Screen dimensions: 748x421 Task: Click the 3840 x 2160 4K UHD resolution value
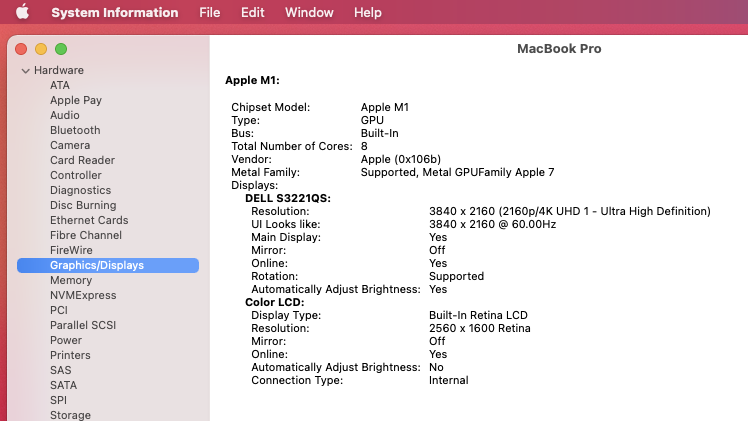(570, 211)
